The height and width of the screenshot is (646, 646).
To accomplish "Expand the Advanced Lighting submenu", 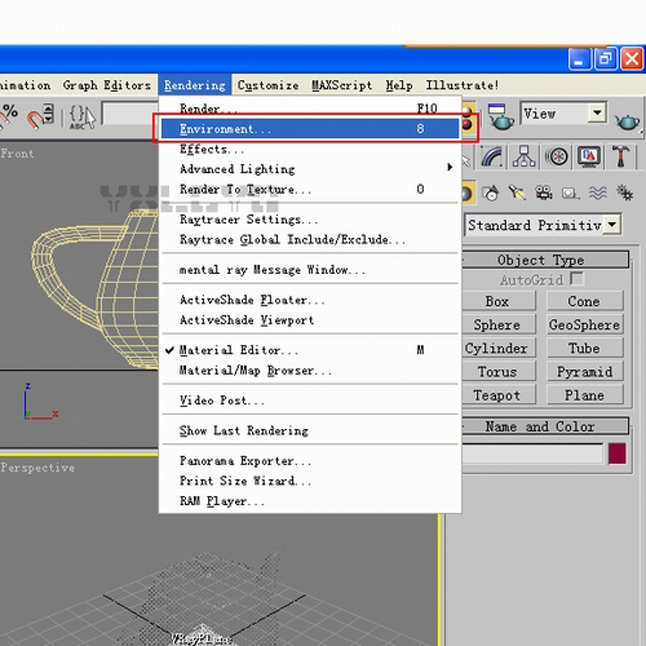I will pos(310,169).
